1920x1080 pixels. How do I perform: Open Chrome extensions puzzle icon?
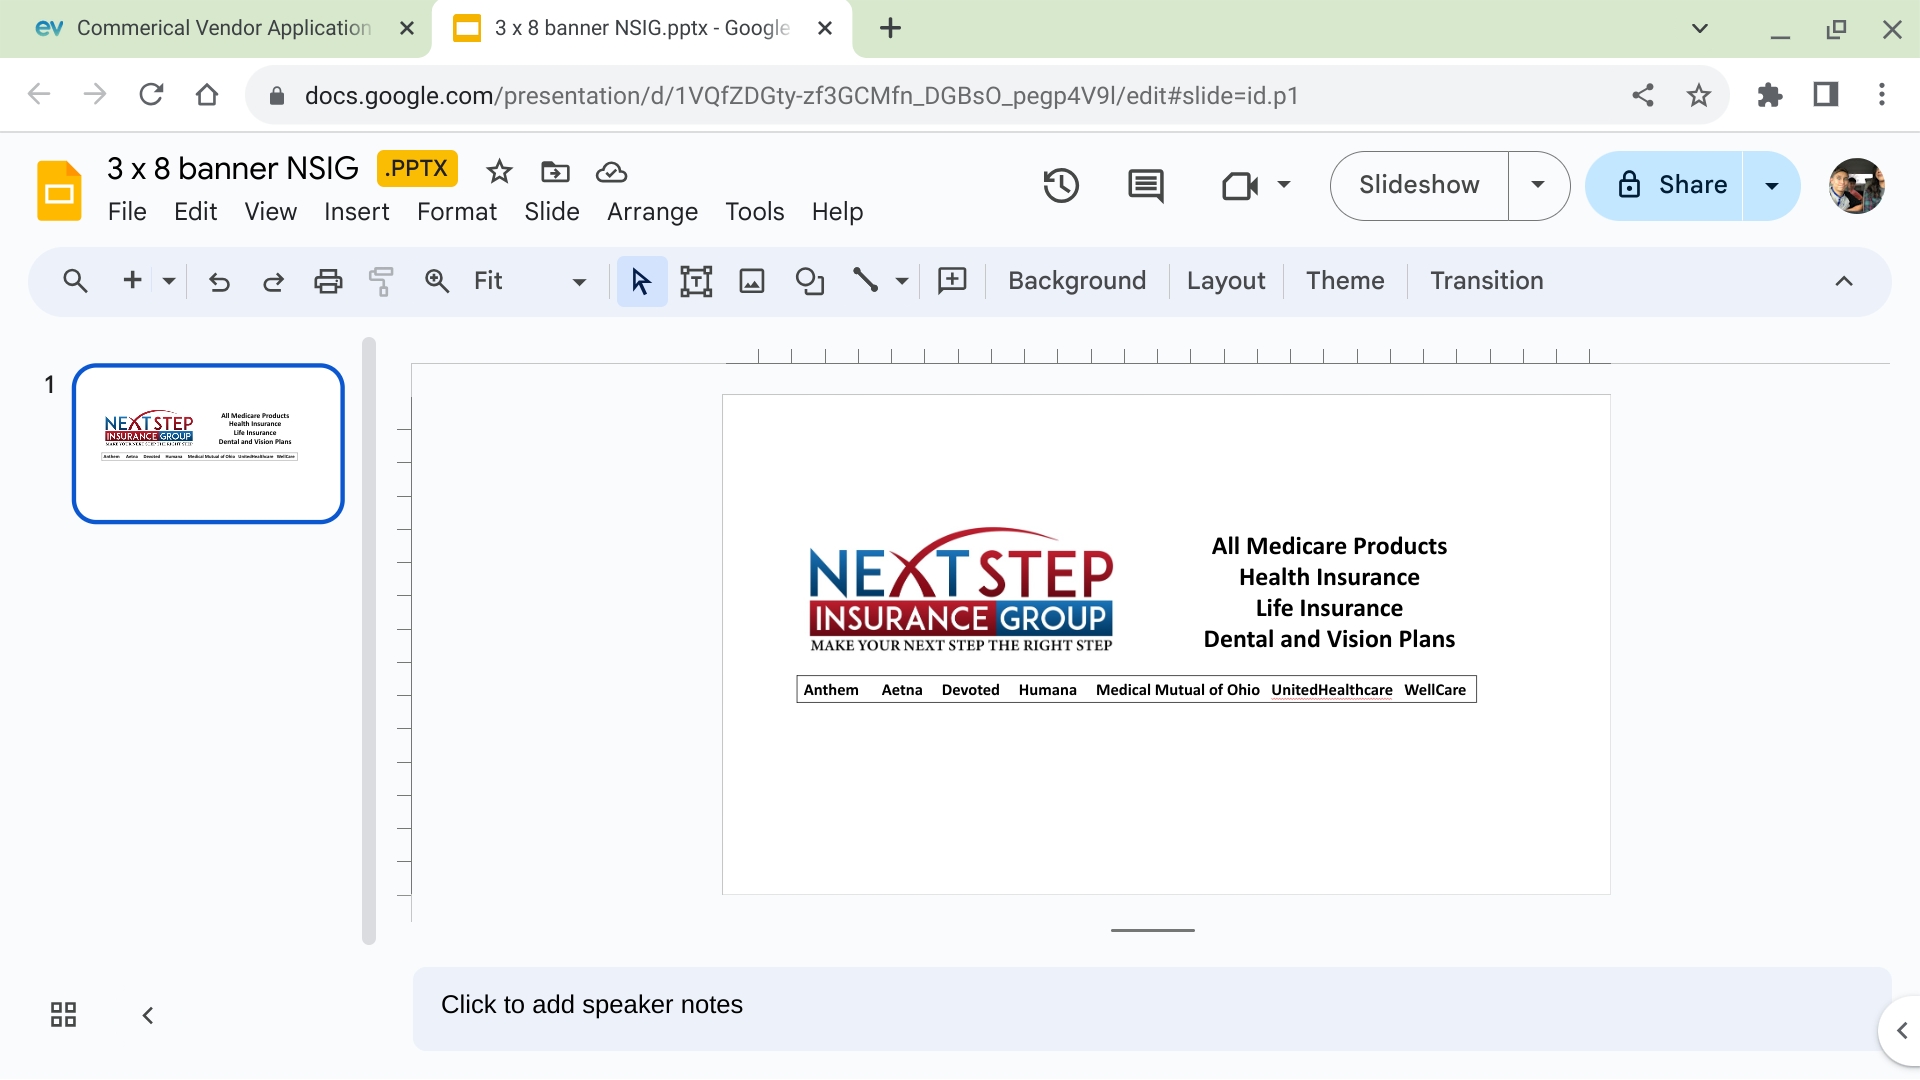(x=1769, y=95)
